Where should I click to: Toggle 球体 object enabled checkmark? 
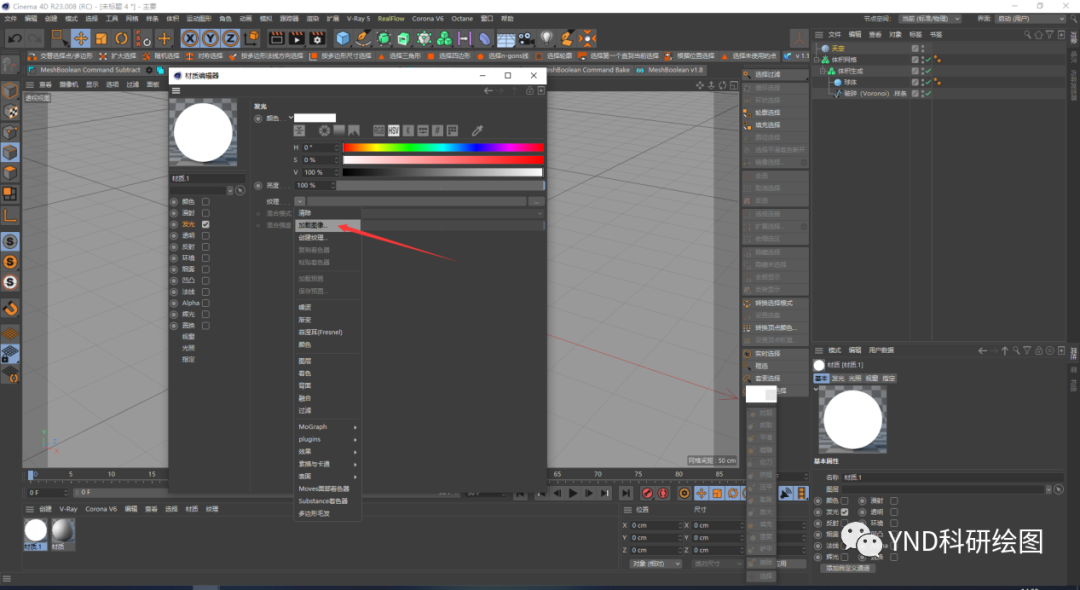tap(928, 82)
